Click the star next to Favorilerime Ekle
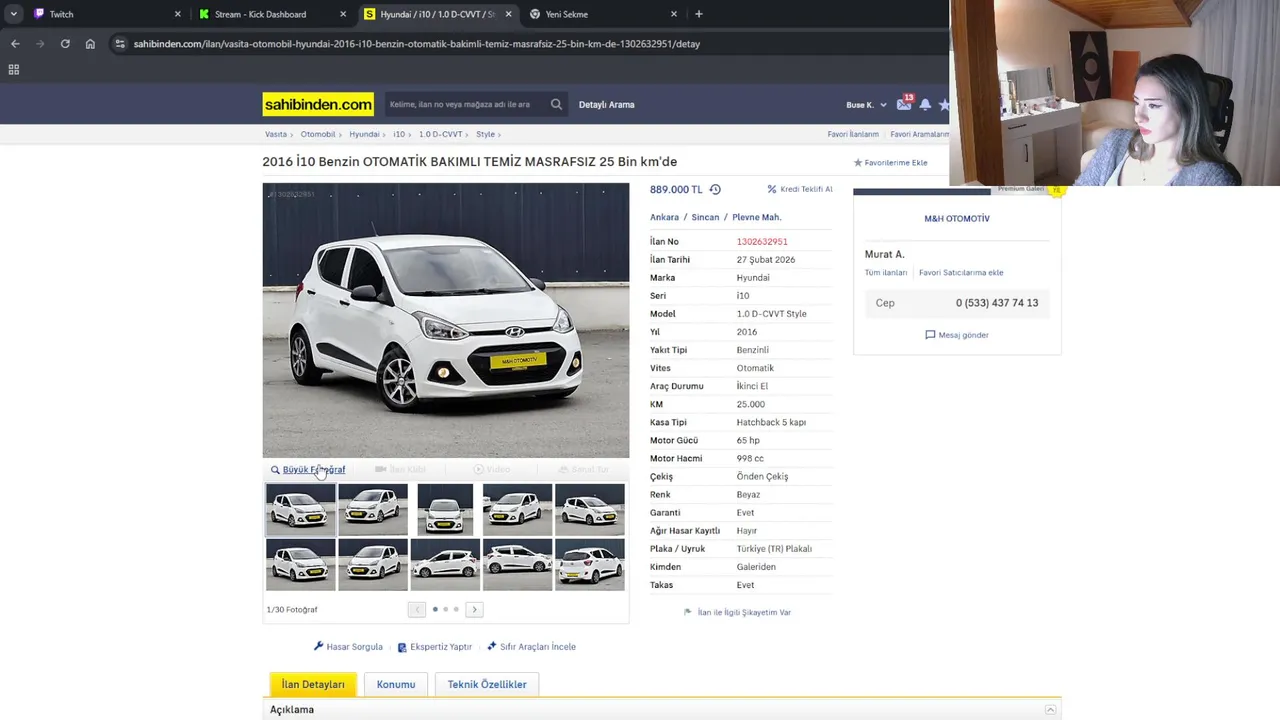The width and height of the screenshot is (1280, 720). (x=858, y=162)
